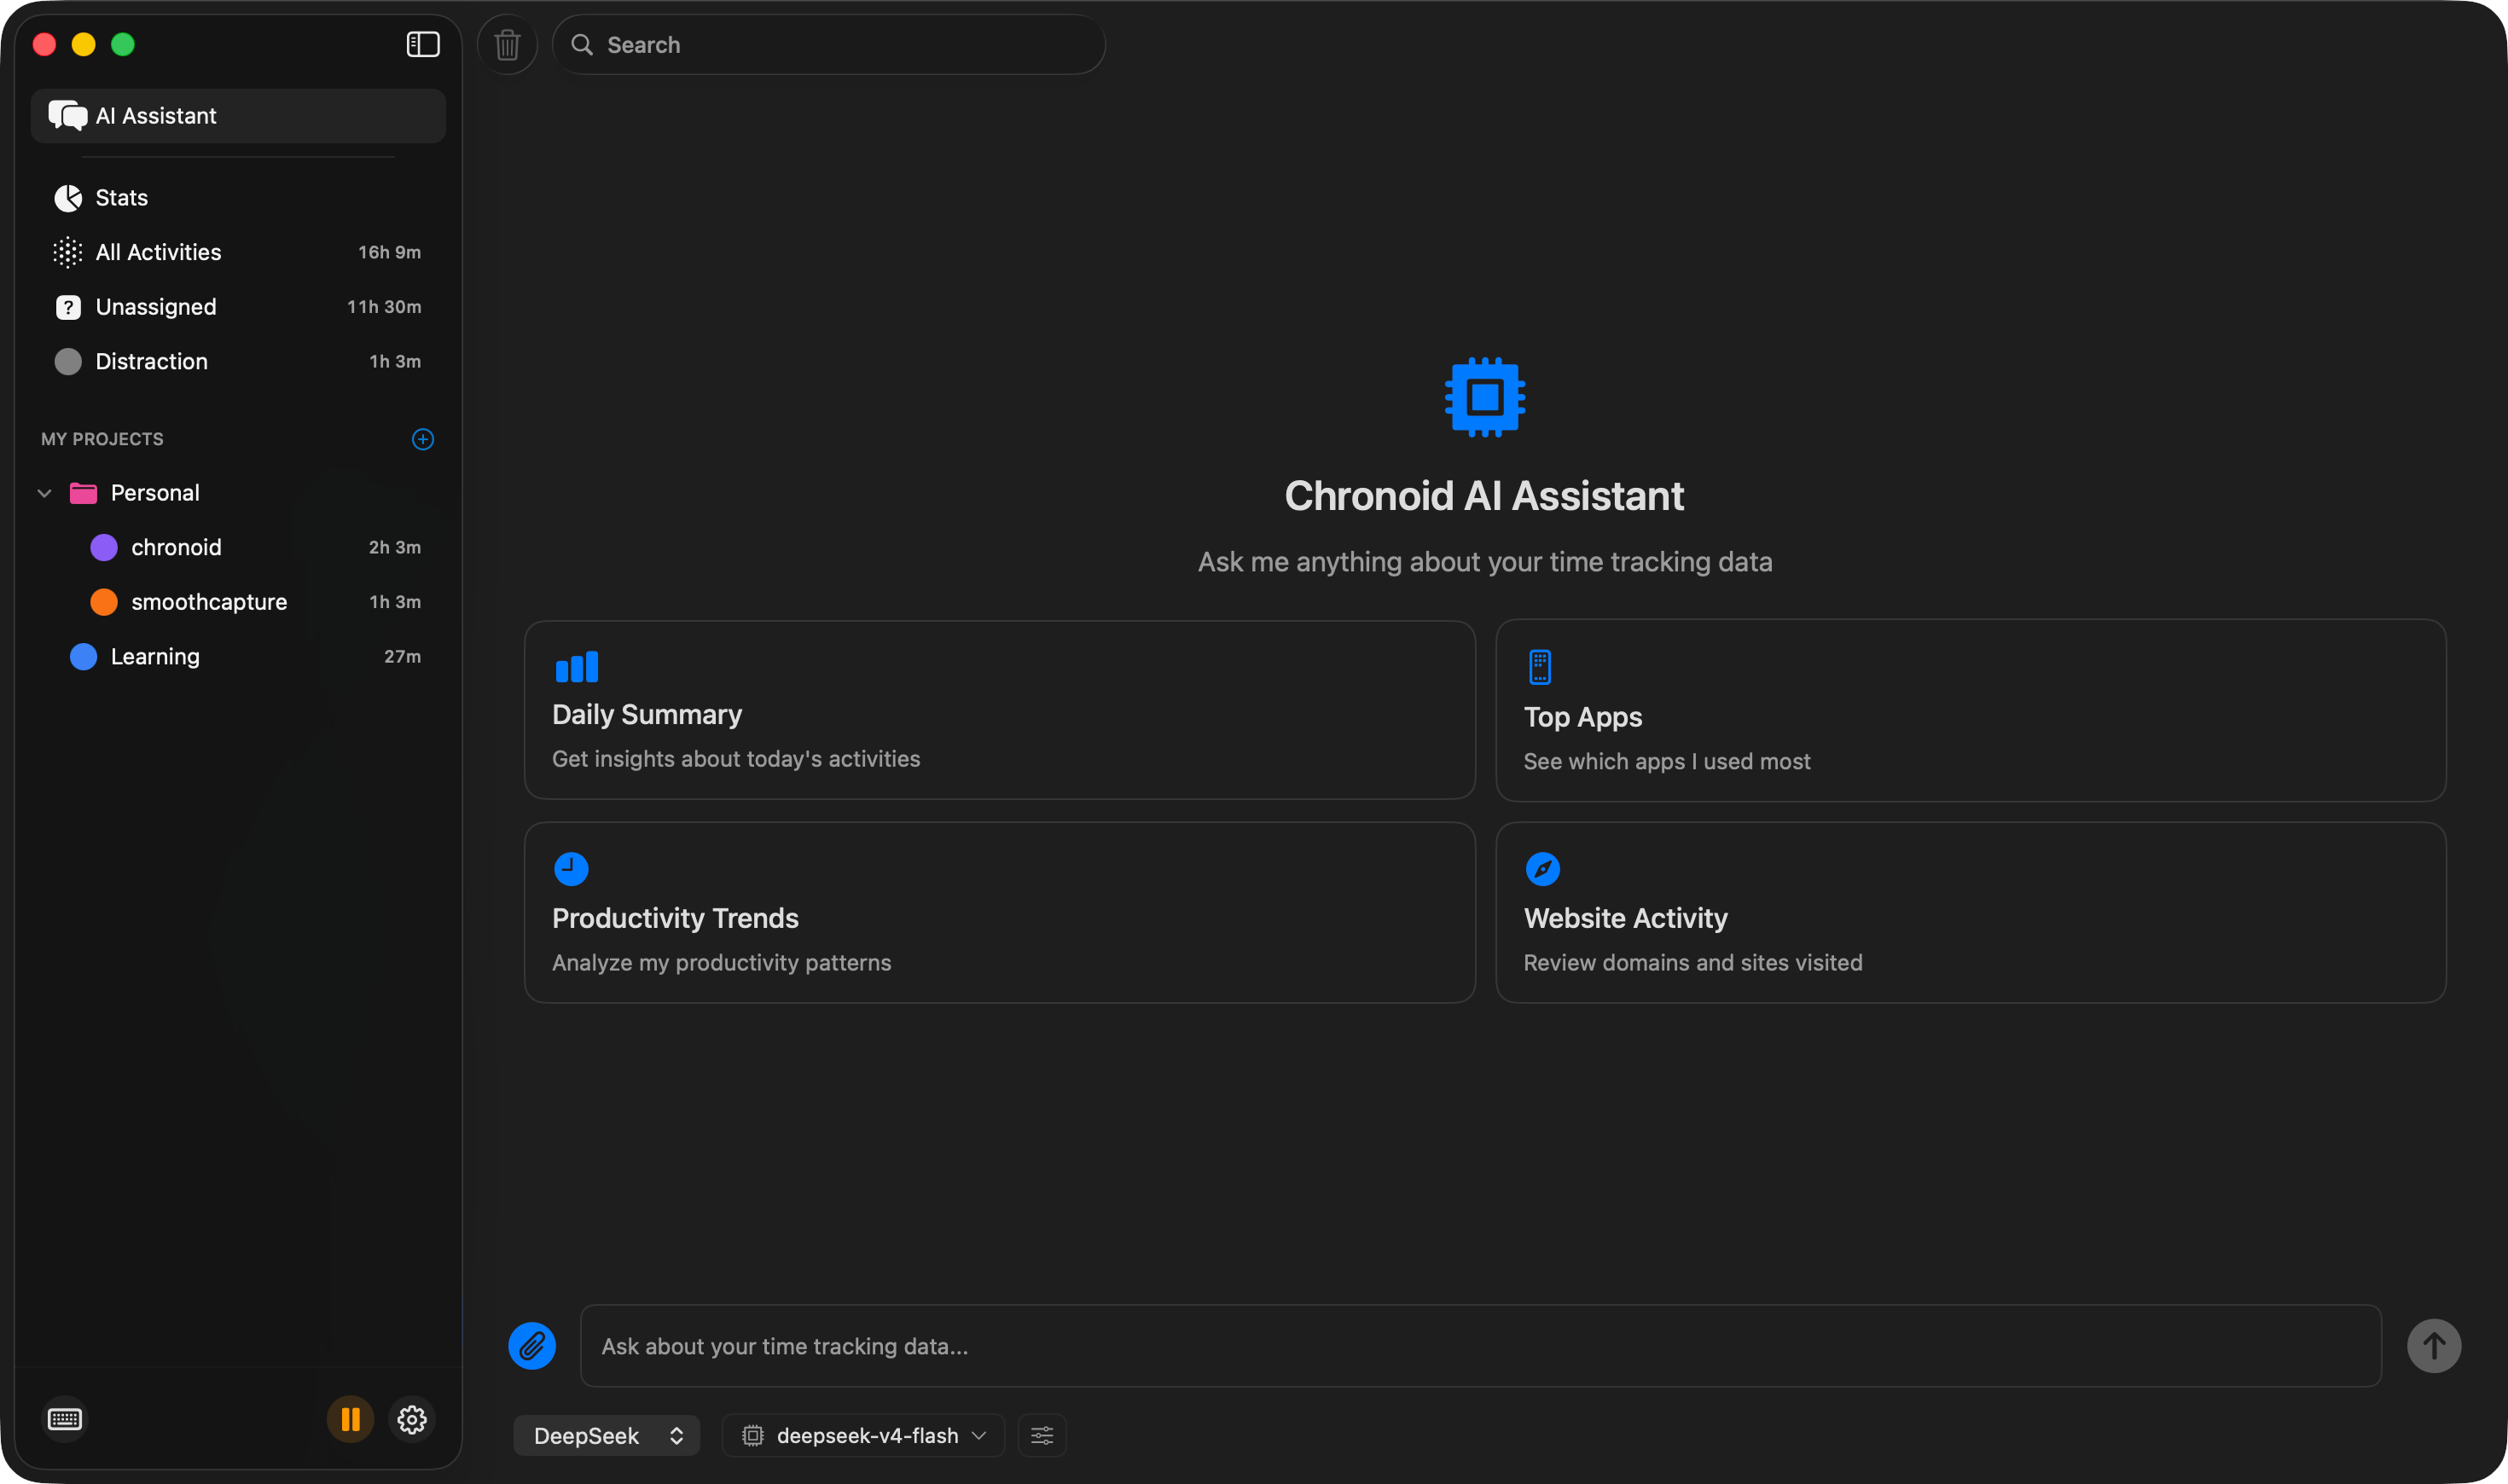Image resolution: width=2508 pixels, height=1484 pixels.
Task: Open Unassigned activities
Action: click(x=238, y=307)
